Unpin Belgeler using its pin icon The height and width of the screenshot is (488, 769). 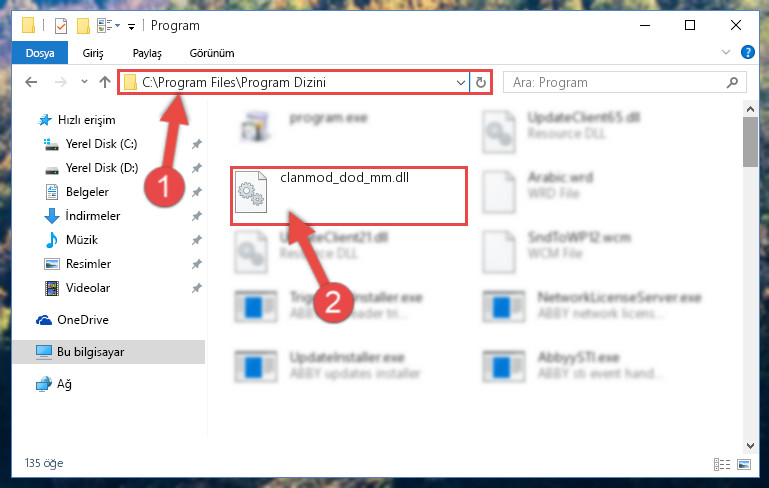click(197, 192)
